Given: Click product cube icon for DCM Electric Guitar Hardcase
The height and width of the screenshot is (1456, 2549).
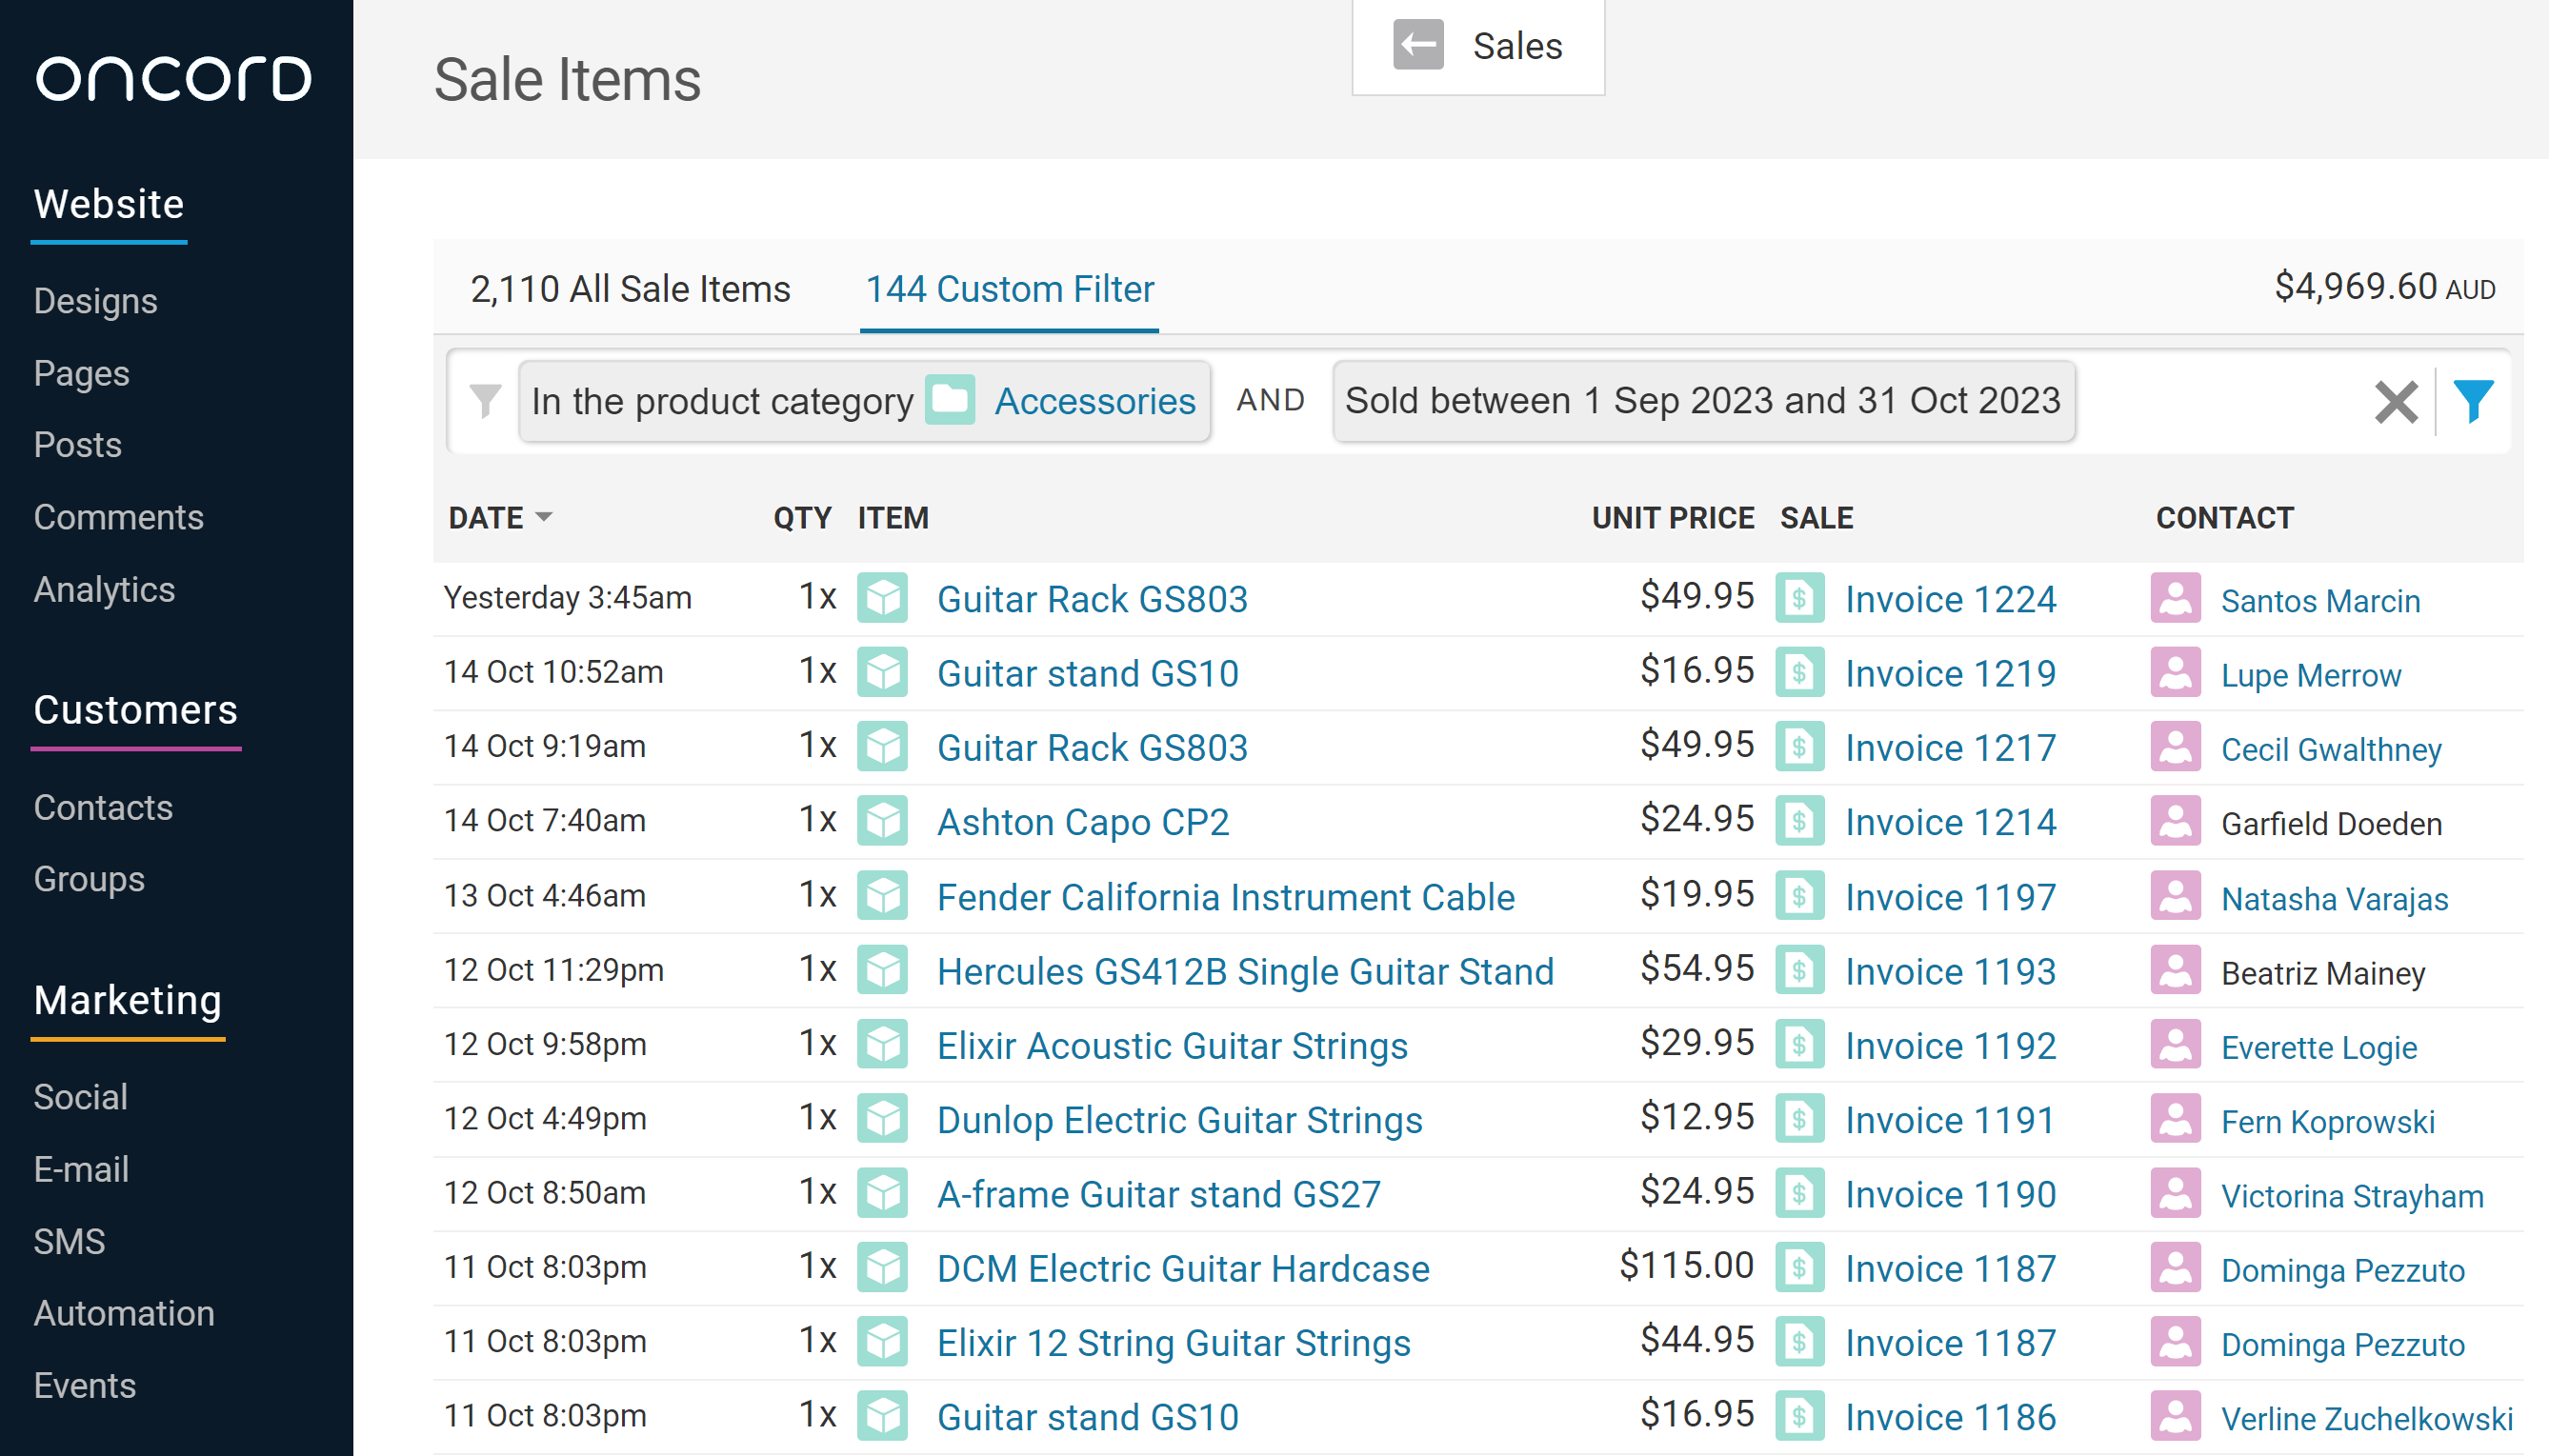Looking at the screenshot, I should coord(882,1267).
